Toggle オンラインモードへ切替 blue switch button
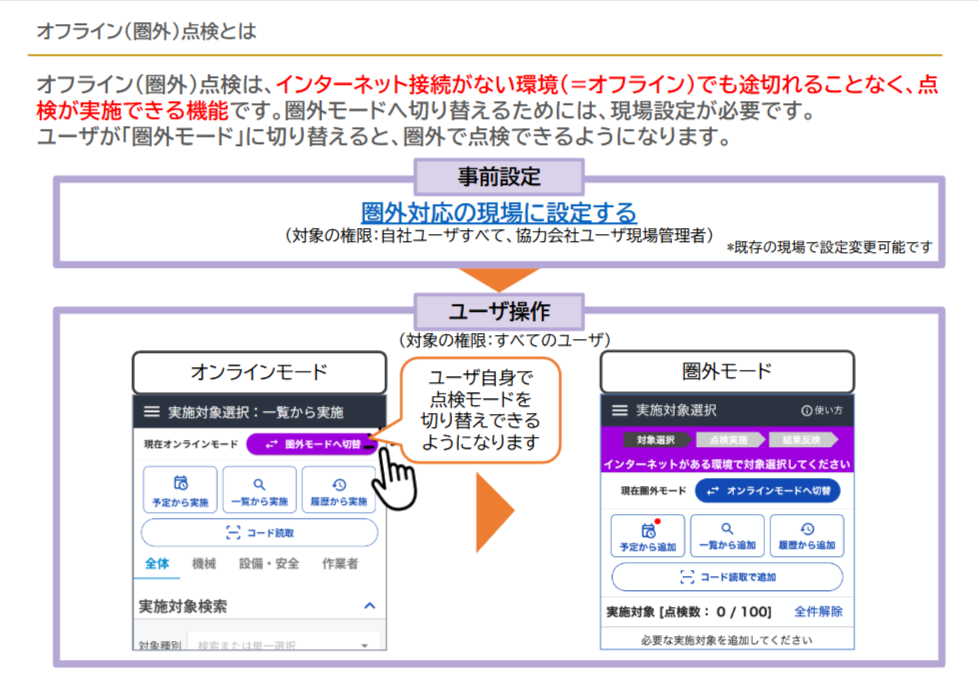The width and height of the screenshot is (978, 683). 768,491
